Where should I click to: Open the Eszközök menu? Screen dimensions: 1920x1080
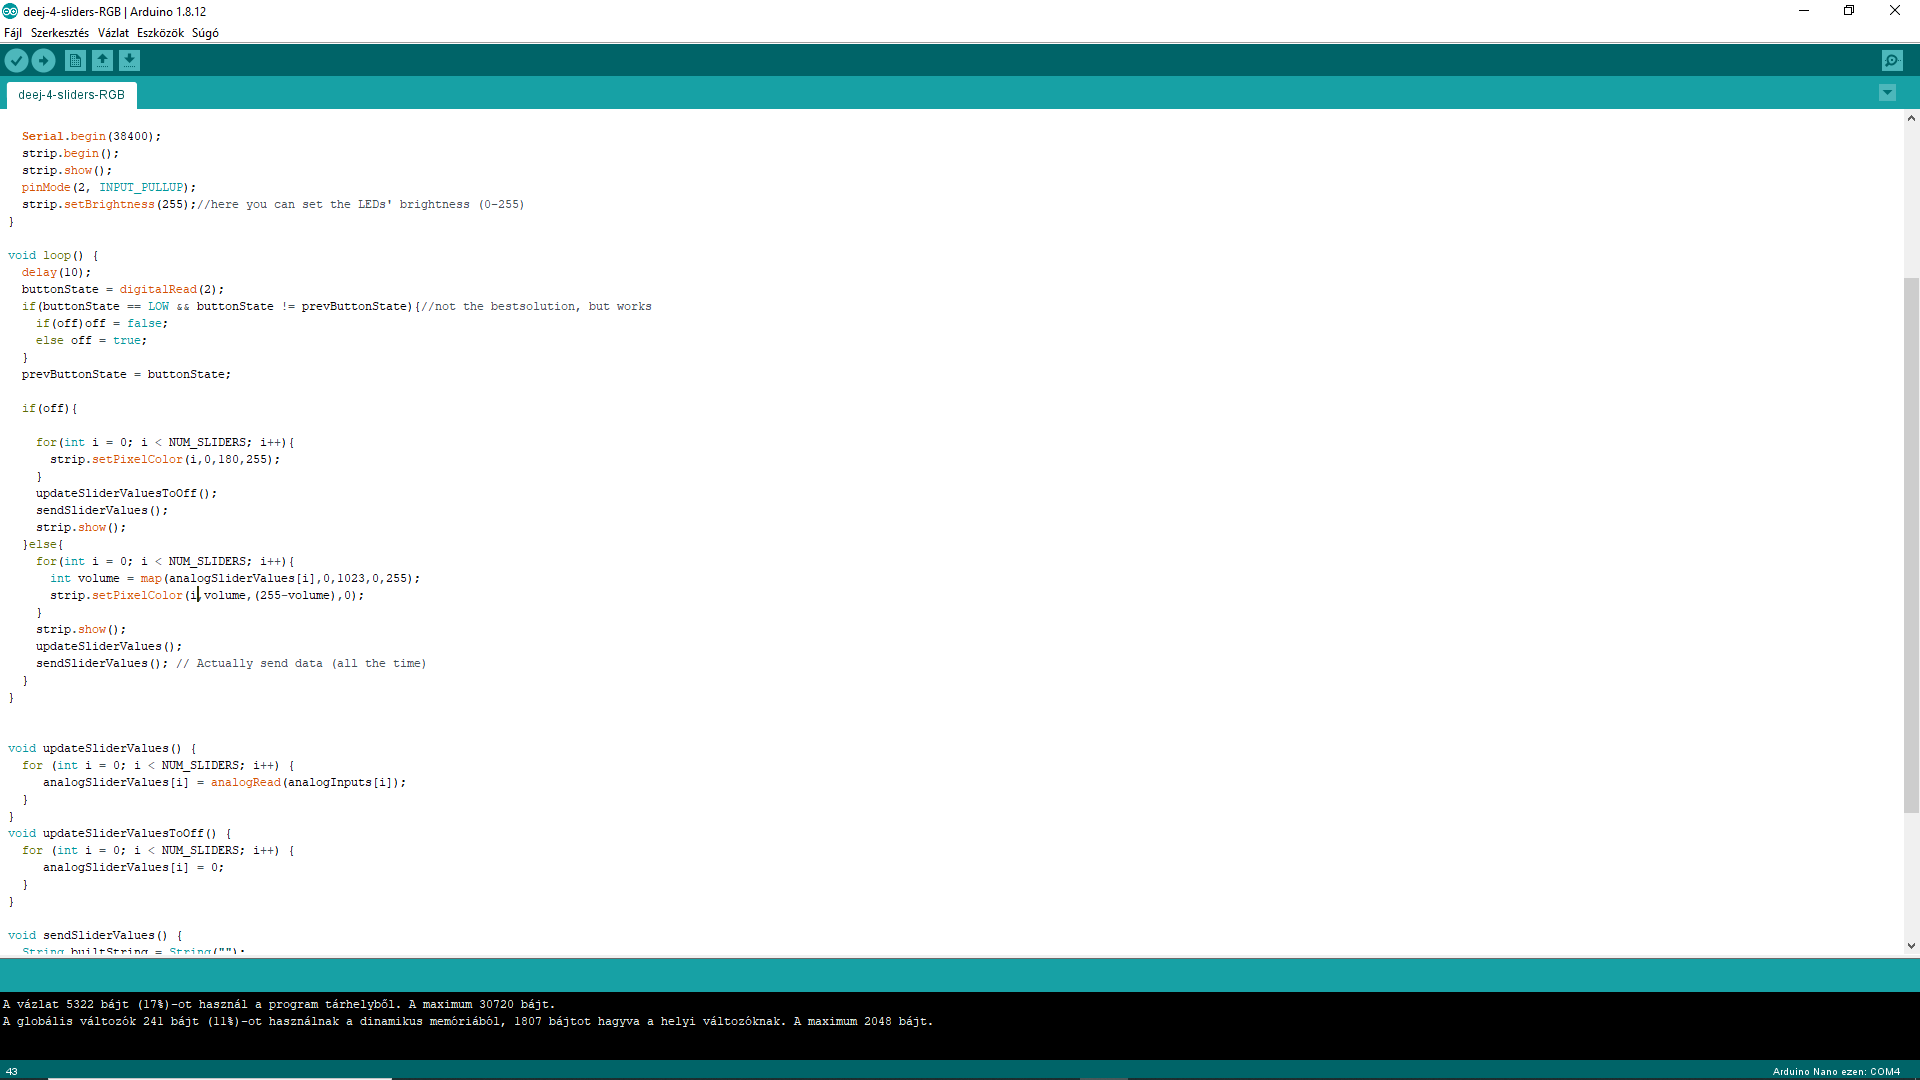(x=160, y=33)
